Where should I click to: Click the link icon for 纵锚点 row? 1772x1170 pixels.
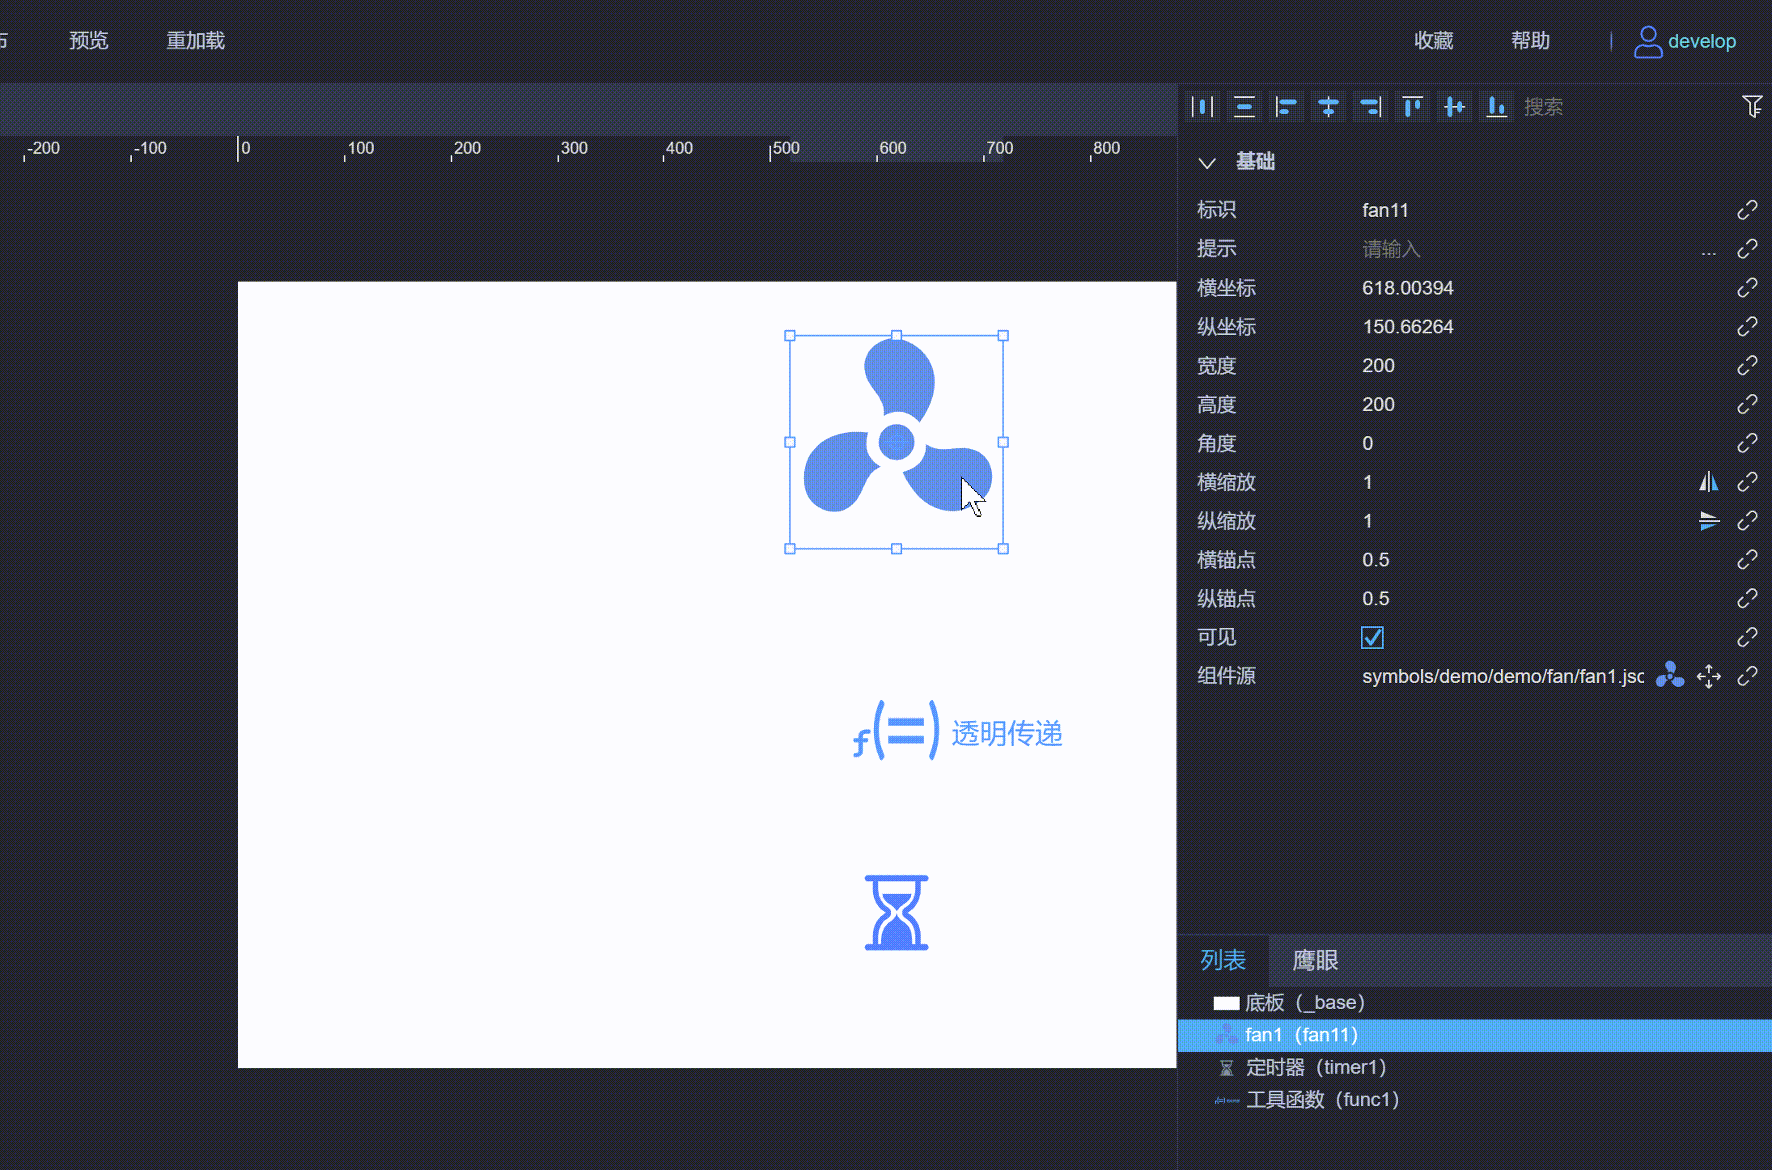click(x=1747, y=598)
